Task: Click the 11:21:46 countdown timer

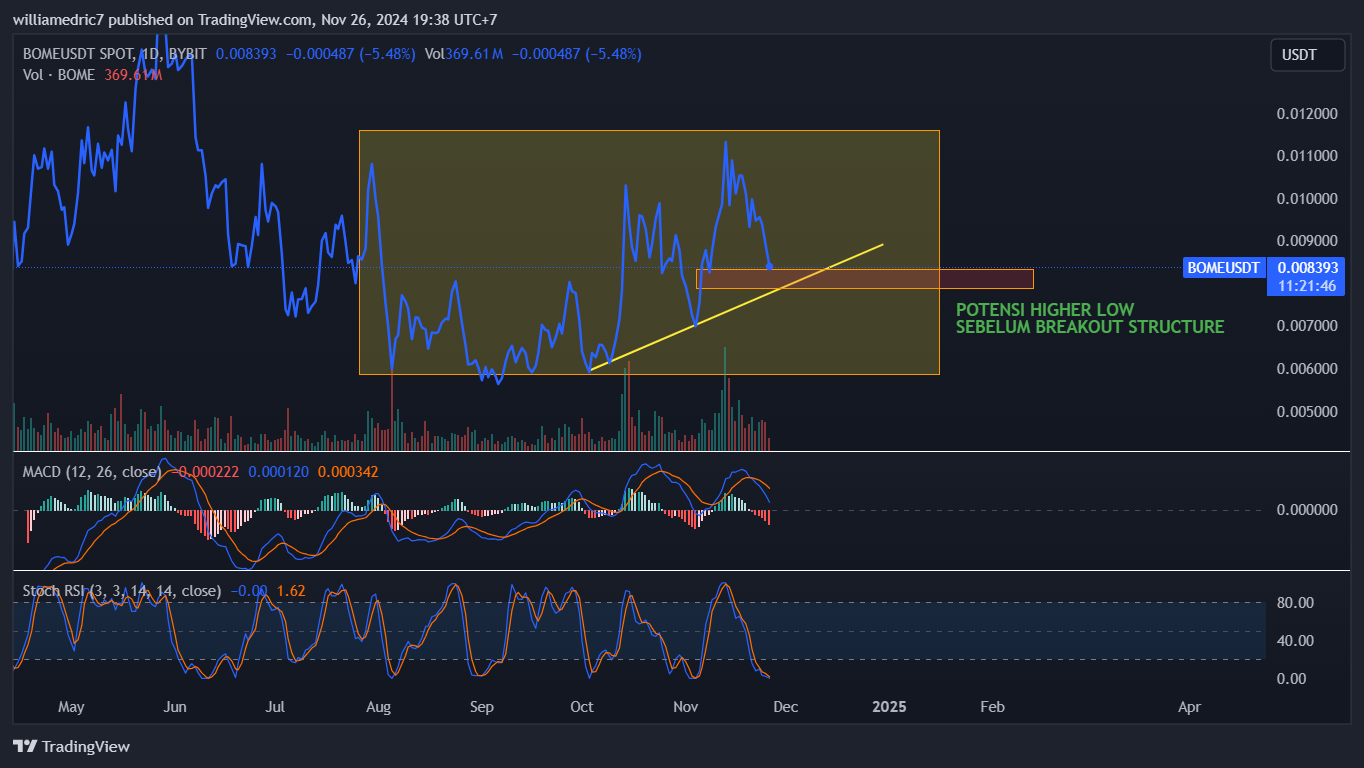Action: click(x=1308, y=285)
